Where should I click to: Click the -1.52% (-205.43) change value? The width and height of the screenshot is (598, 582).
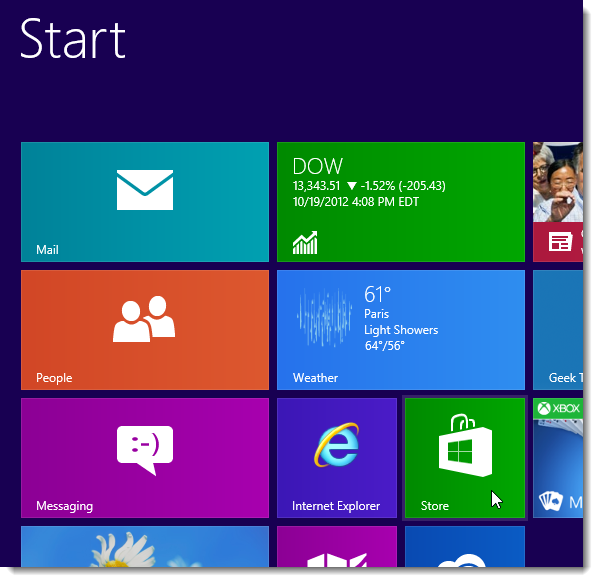[x=403, y=186]
